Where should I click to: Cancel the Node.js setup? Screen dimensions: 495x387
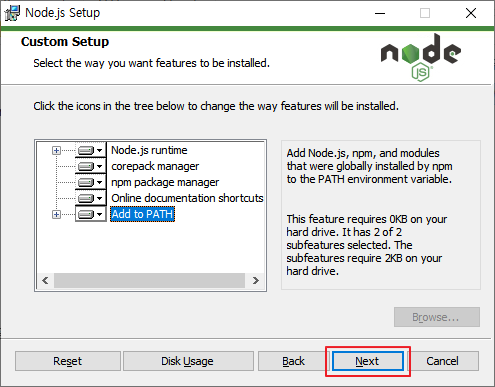coord(442,361)
